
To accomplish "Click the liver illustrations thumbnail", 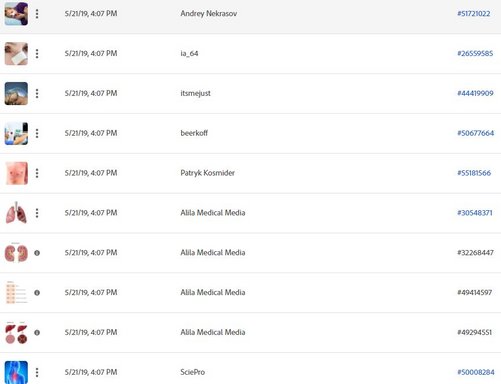I will click(x=16, y=333).
